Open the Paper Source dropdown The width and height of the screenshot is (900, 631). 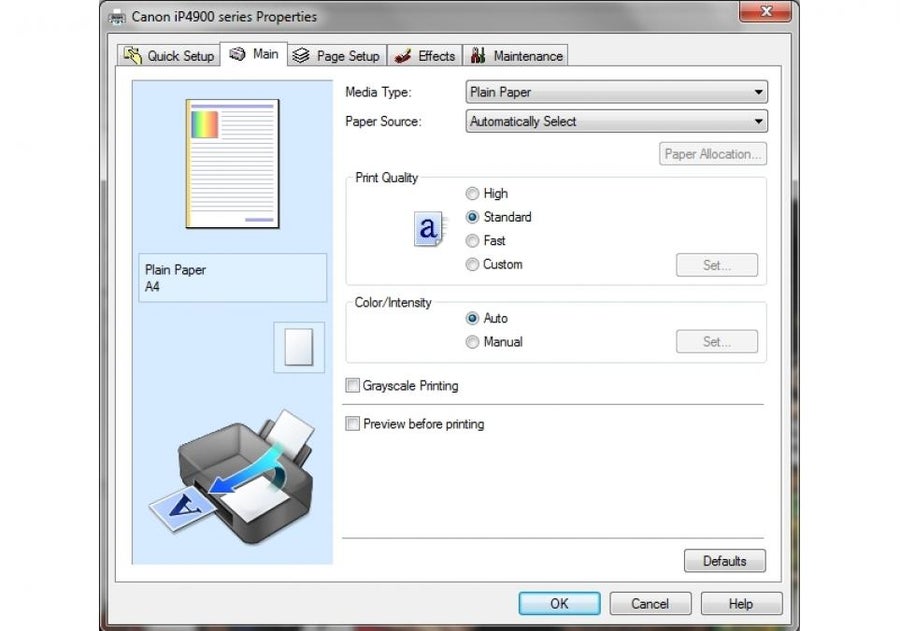[x=616, y=121]
